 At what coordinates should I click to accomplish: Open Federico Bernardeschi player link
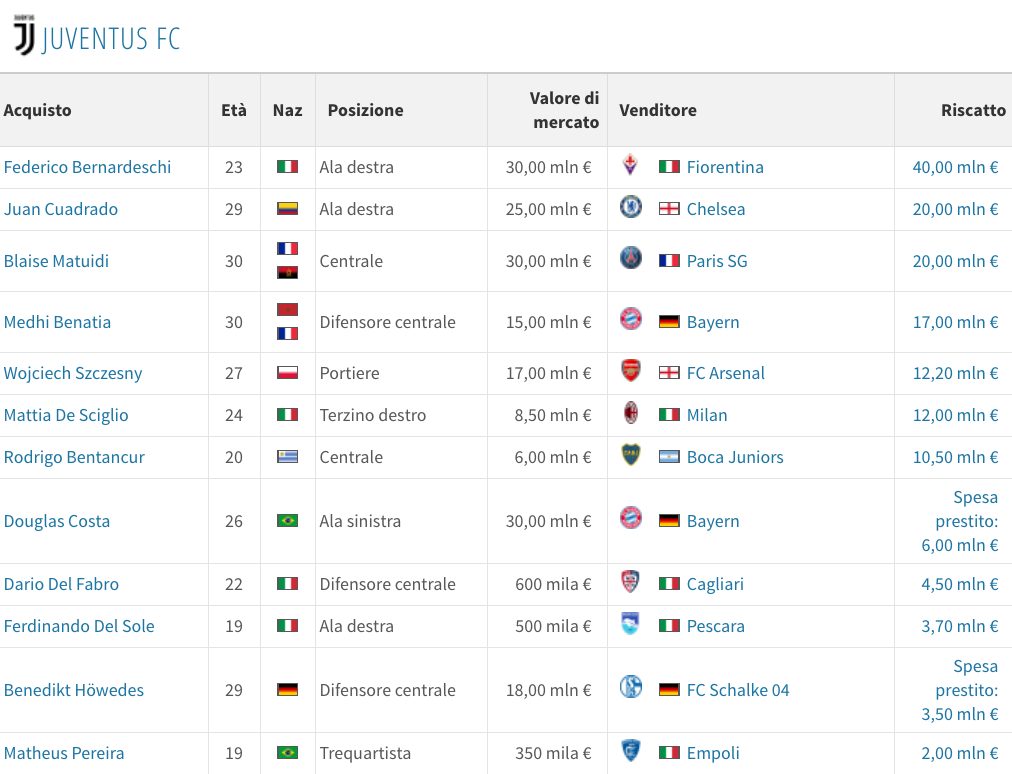tap(87, 167)
